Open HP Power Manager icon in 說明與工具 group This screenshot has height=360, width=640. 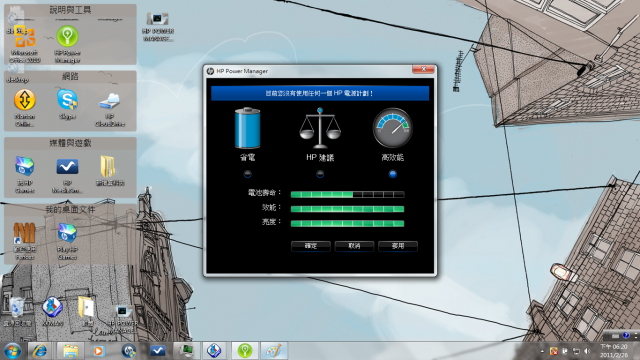tap(67, 44)
